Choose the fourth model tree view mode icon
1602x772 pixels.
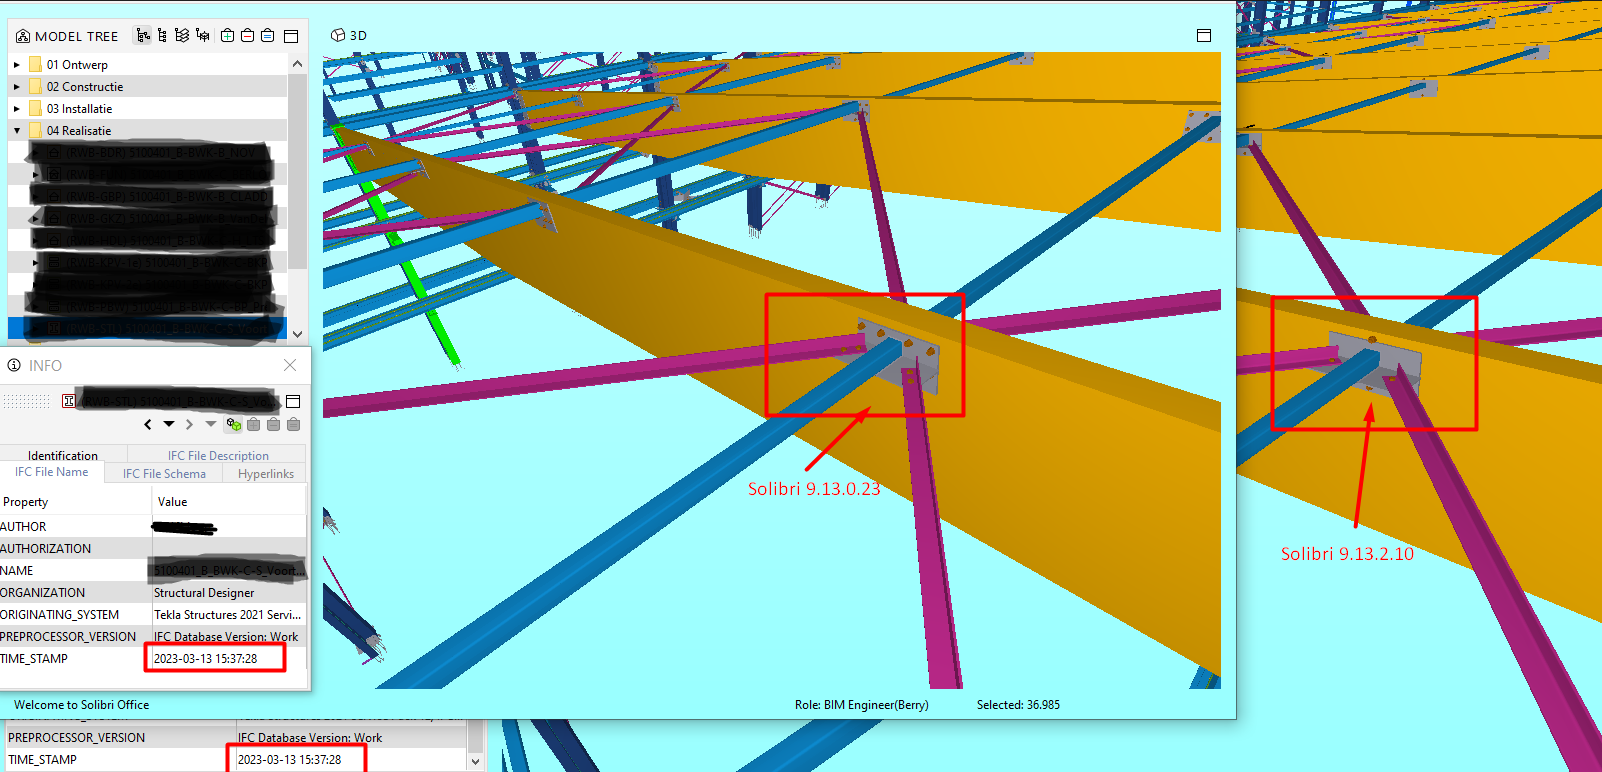(202, 35)
